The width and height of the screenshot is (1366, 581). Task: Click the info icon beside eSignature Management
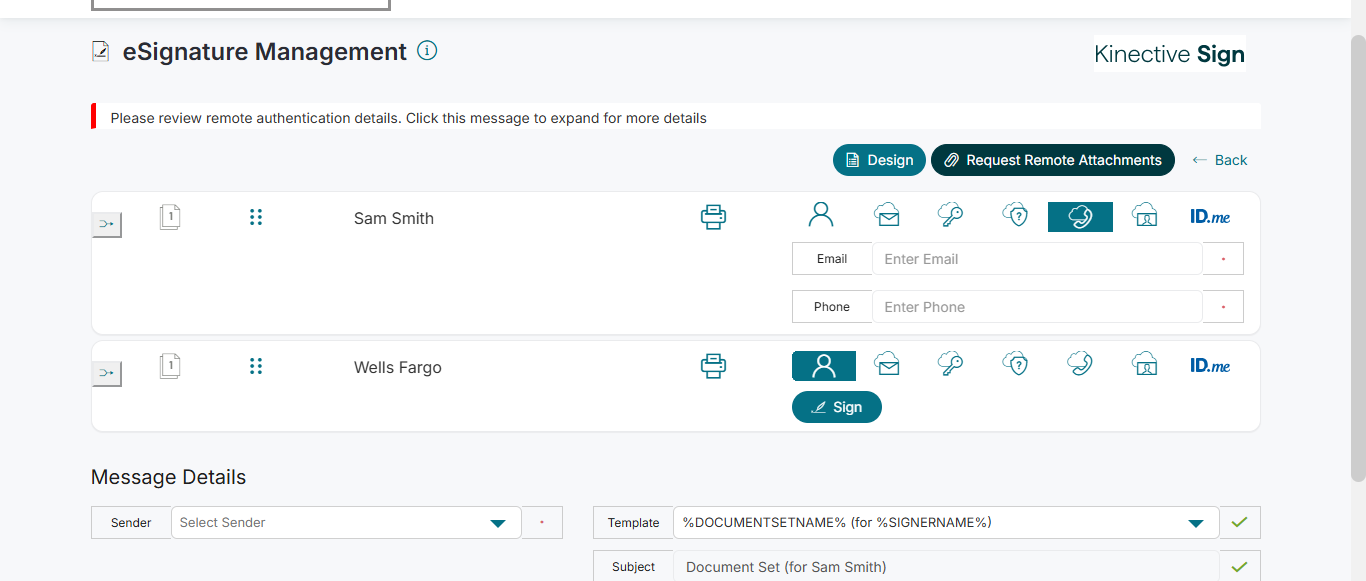pyautogui.click(x=427, y=50)
